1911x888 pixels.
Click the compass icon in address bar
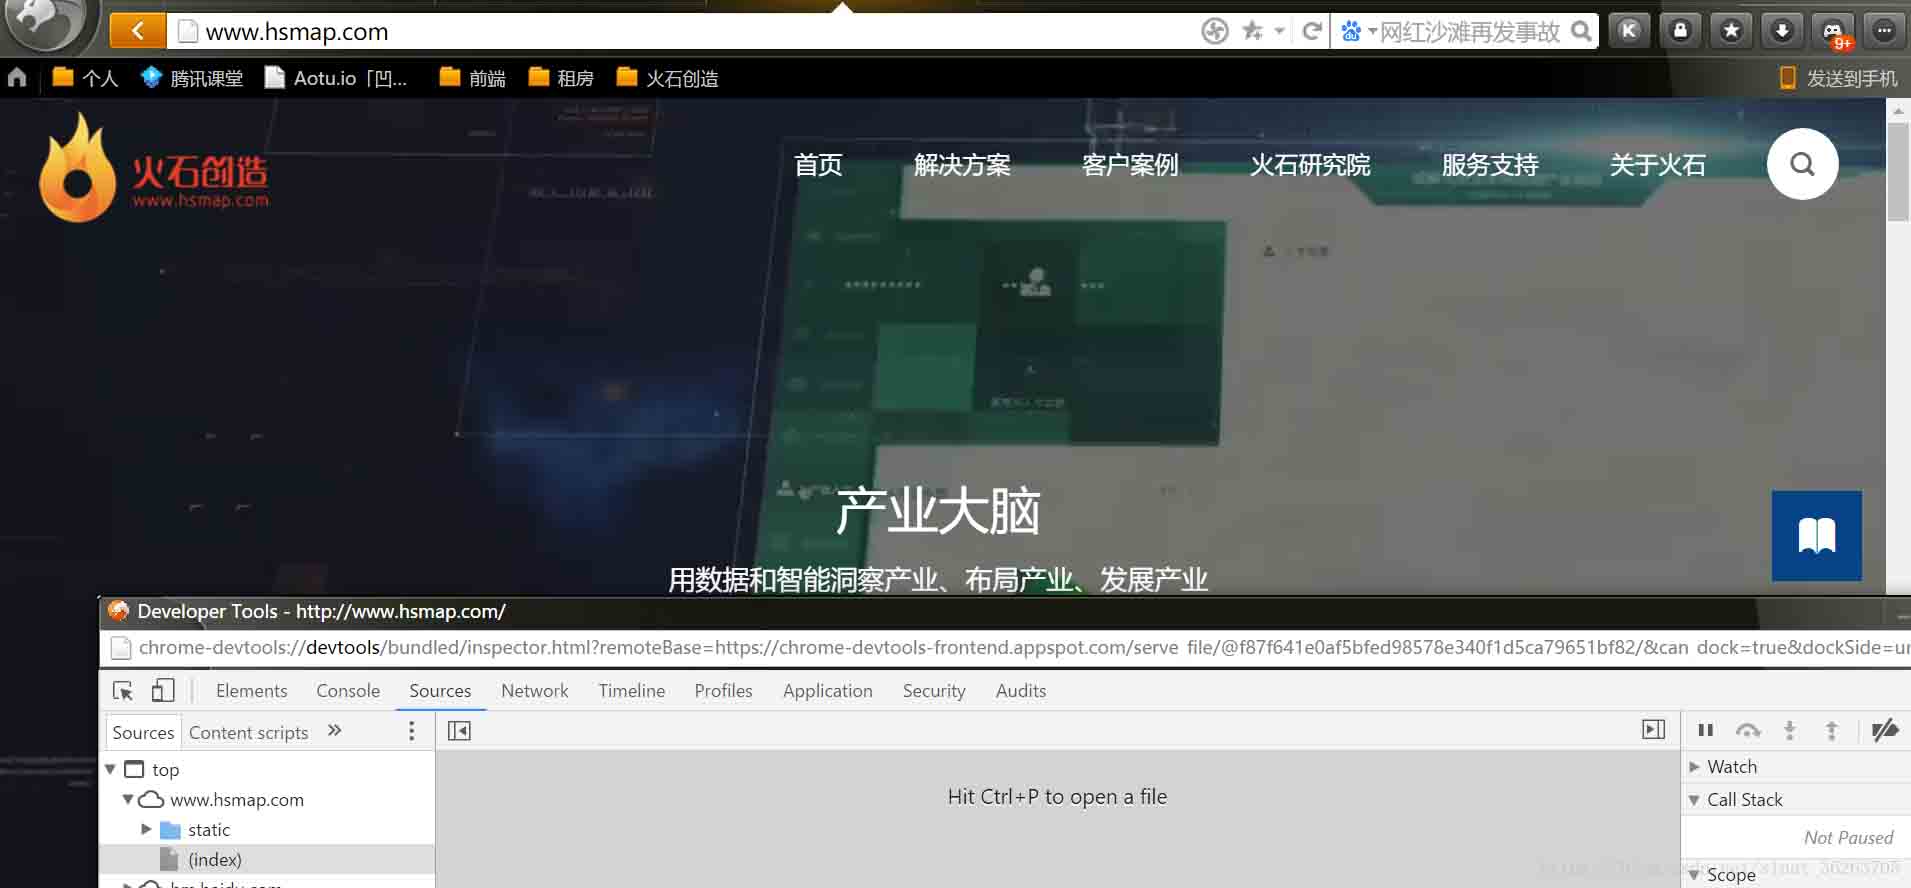1214,31
